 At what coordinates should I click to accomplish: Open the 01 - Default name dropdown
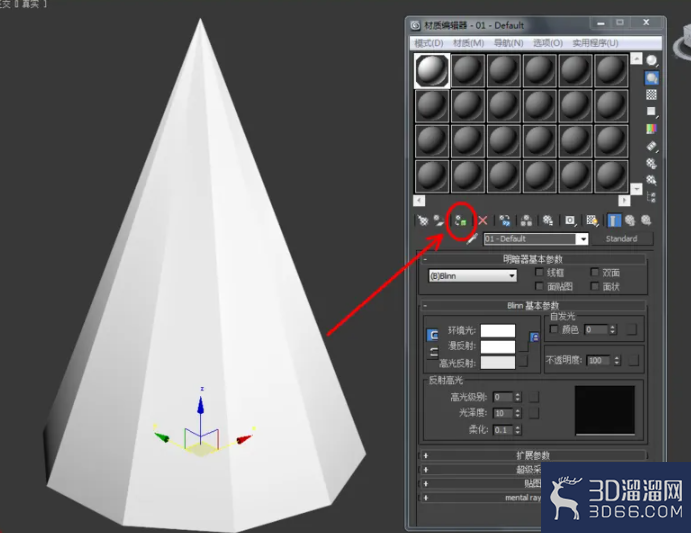pyautogui.click(x=583, y=239)
